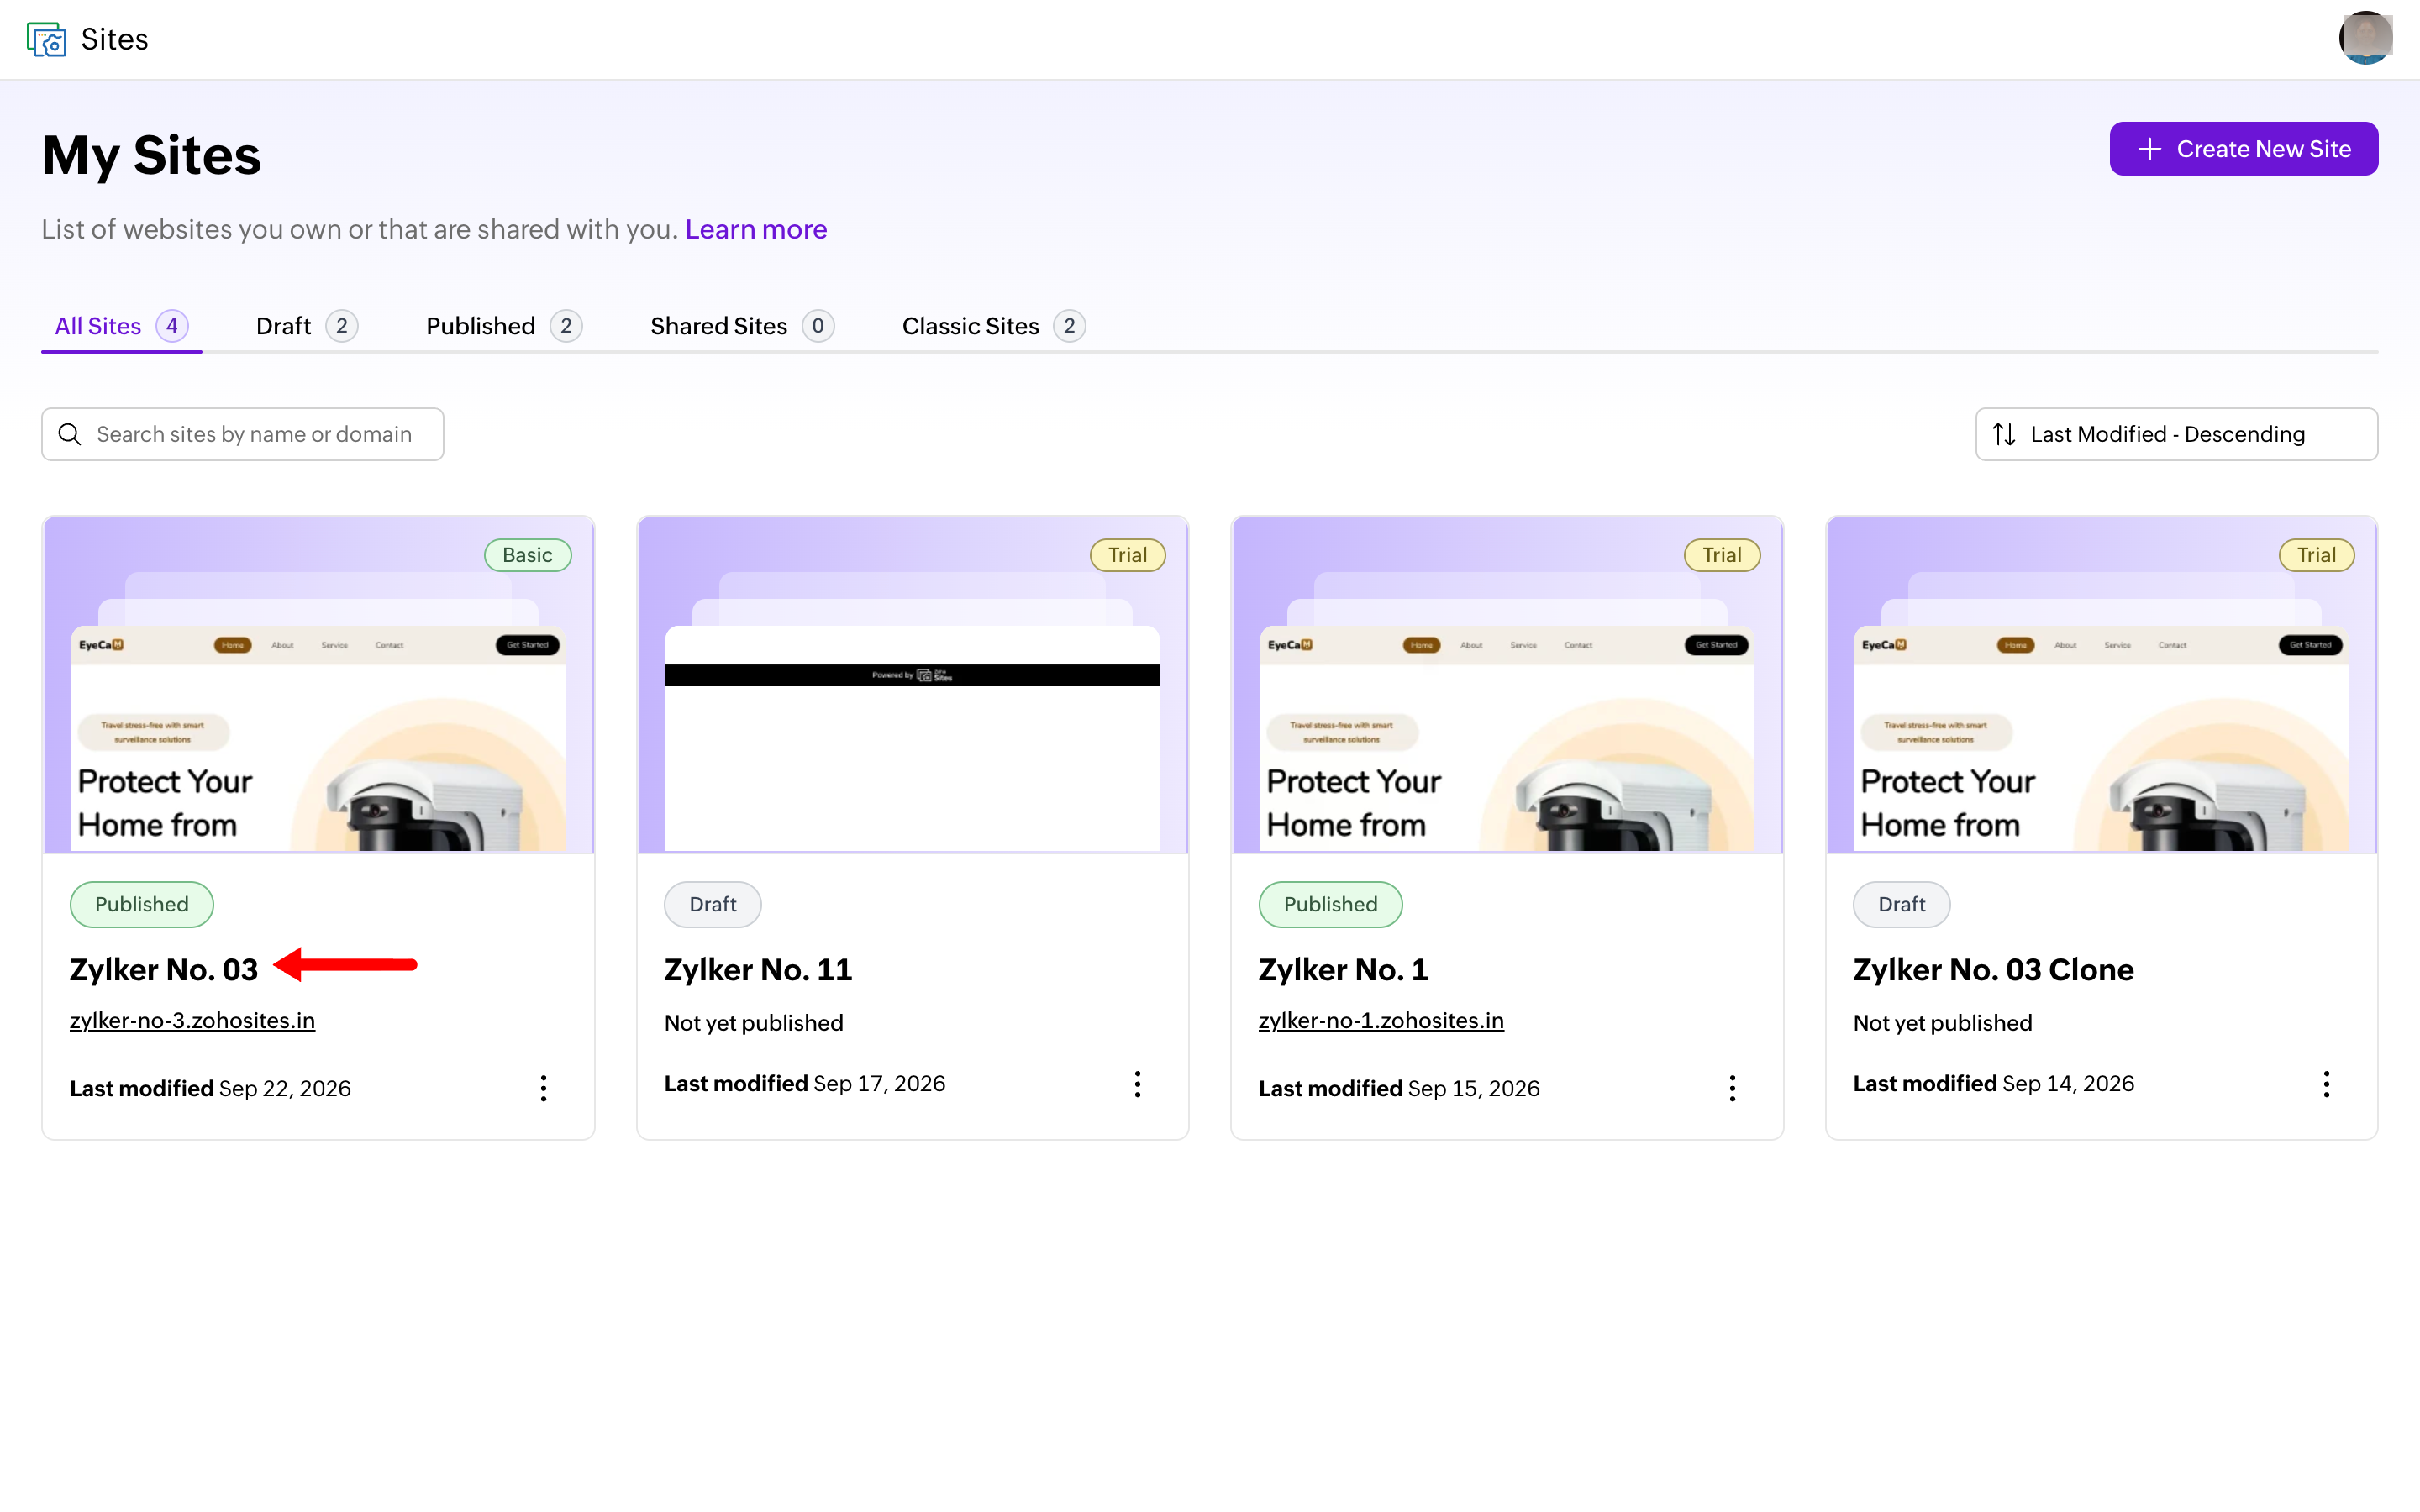Switch to the Draft tab
Screen dimensions: 2420x1512
click(x=306, y=326)
